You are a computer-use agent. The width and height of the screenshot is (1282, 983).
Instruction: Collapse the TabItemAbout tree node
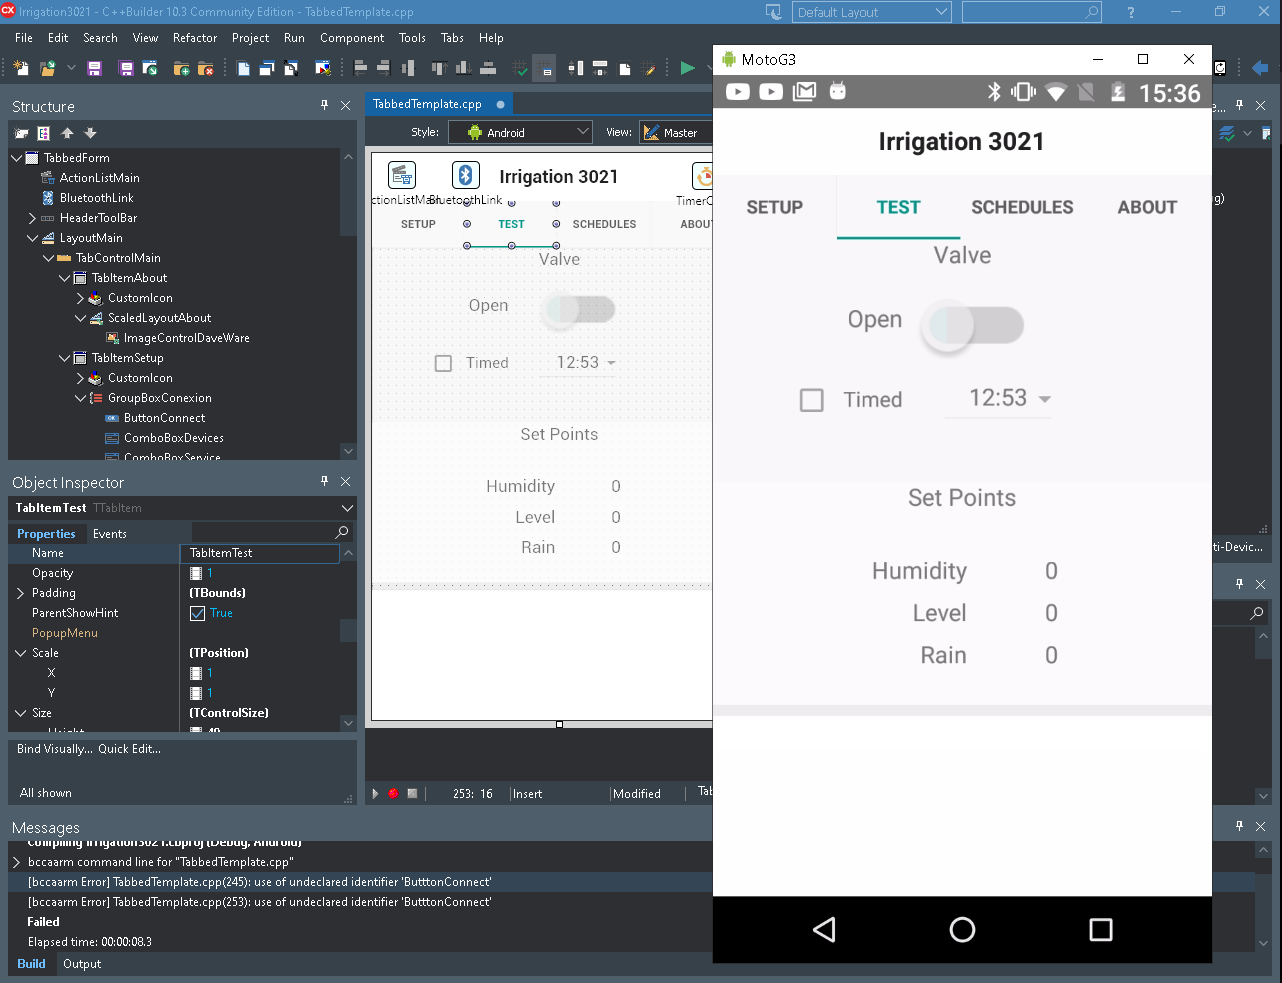(x=64, y=278)
